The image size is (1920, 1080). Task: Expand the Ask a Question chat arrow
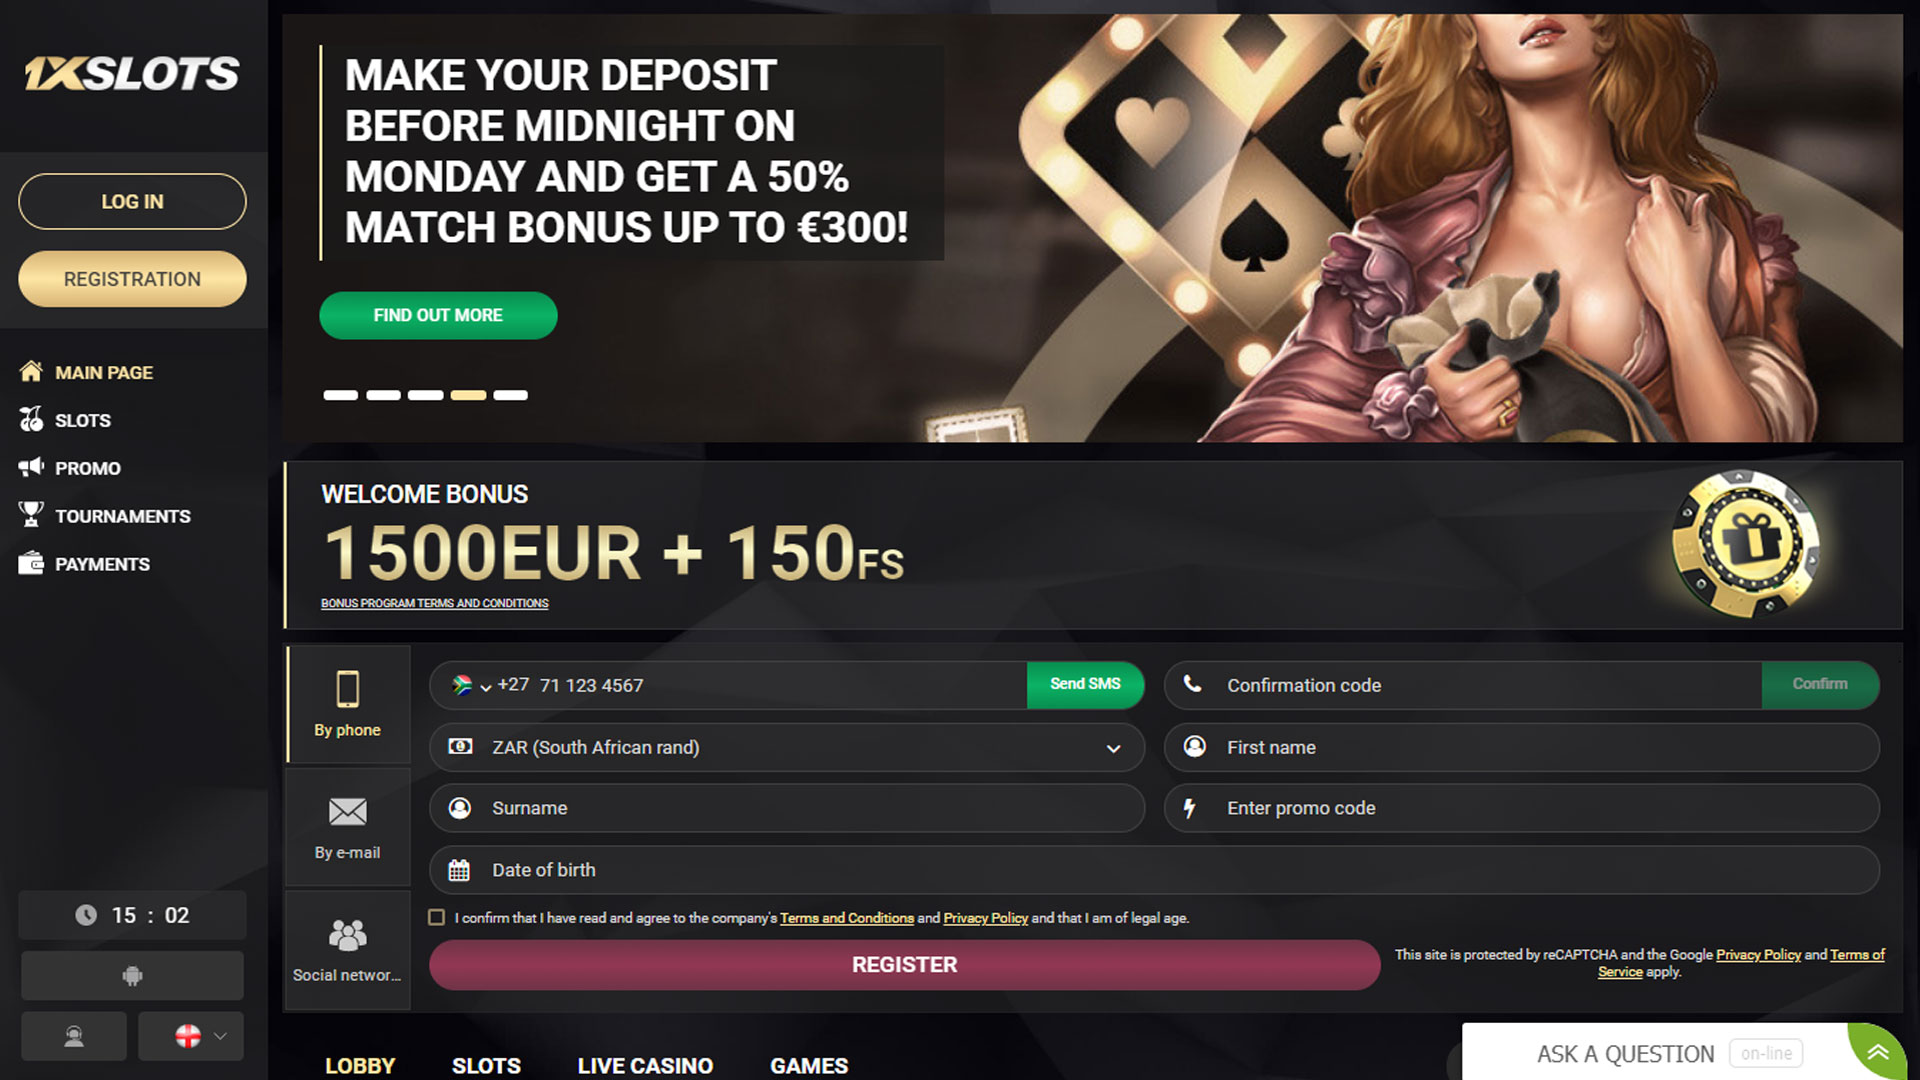(1877, 1052)
